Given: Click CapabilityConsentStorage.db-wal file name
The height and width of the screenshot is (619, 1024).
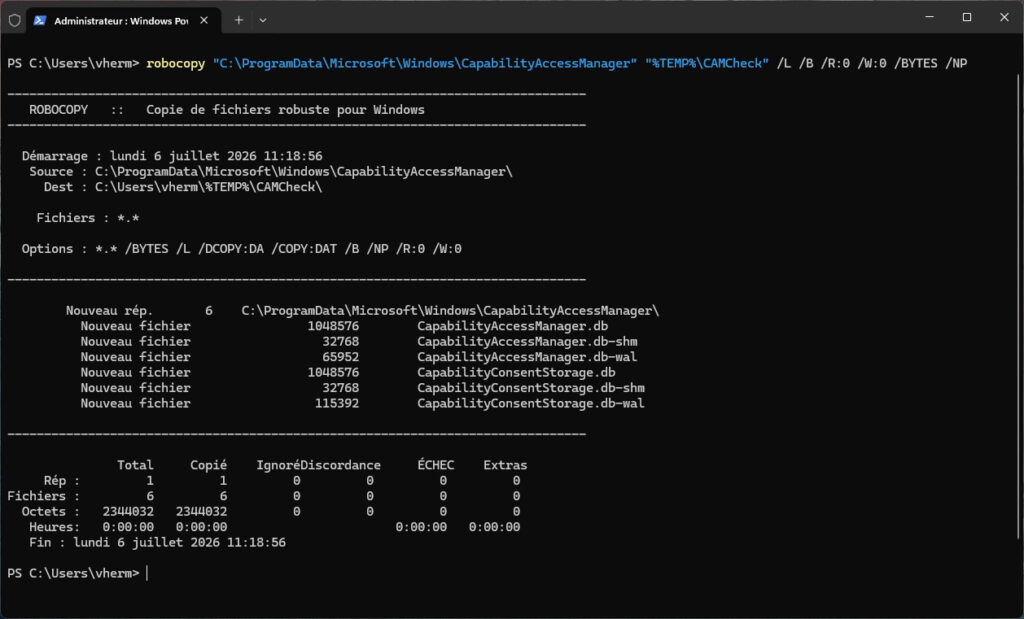Looking at the screenshot, I should 530,404.
